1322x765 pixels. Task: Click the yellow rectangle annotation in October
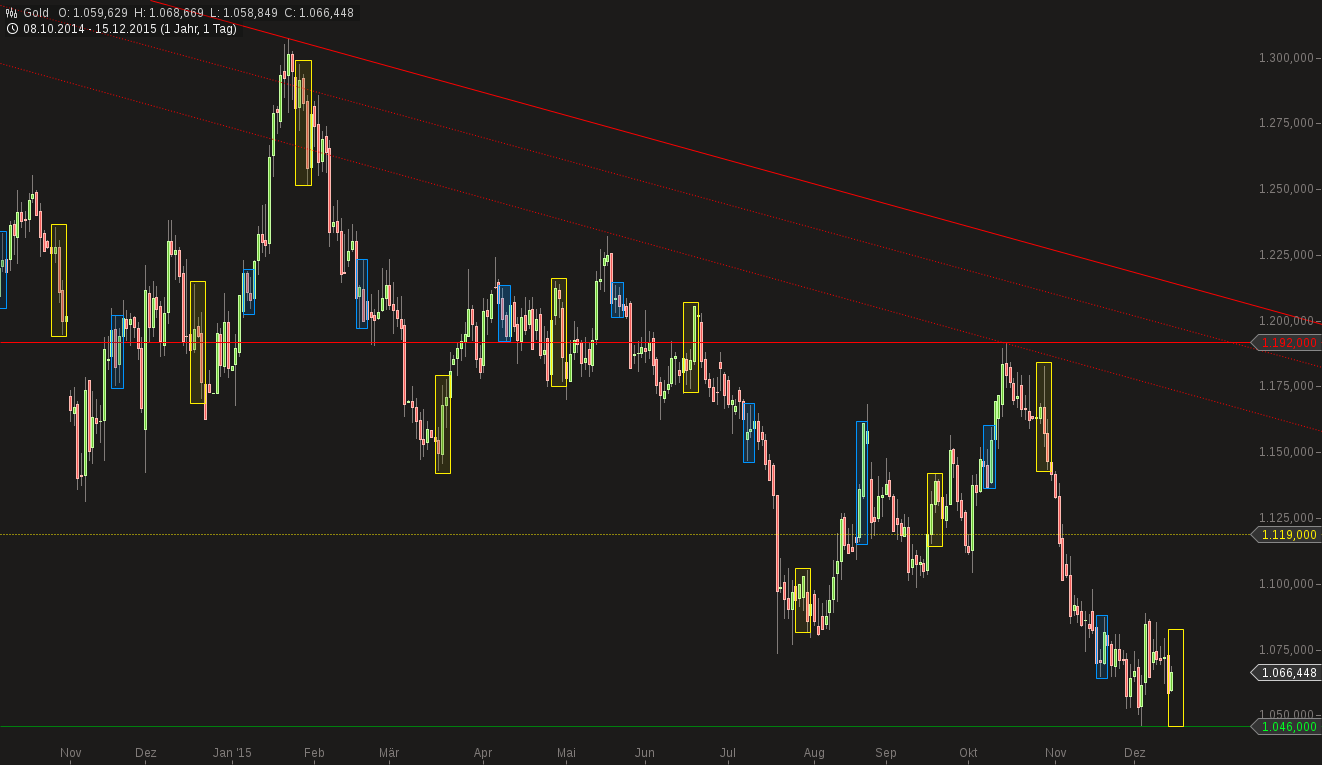click(x=1044, y=416)
